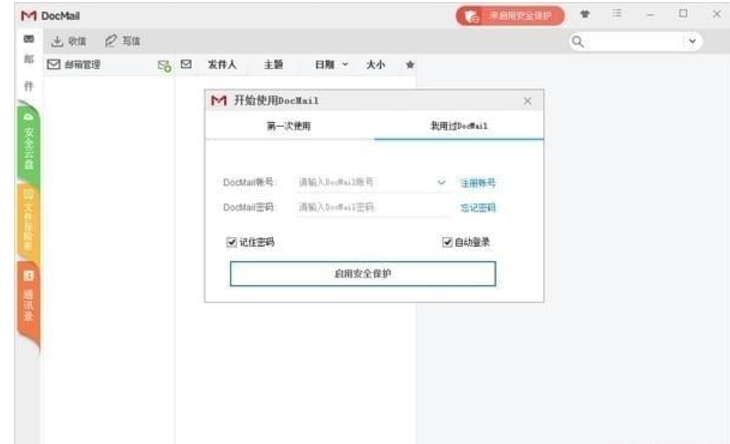
Task: Click the 收信 receive mail icon
Action: click(x=57, y=41)
